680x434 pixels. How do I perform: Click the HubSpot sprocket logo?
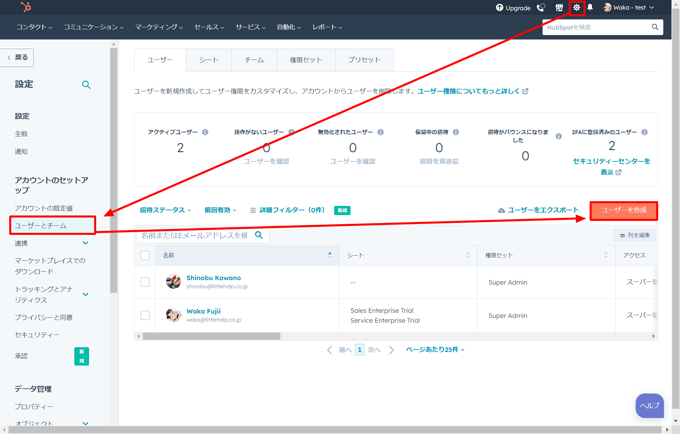(x=25, y=8)
